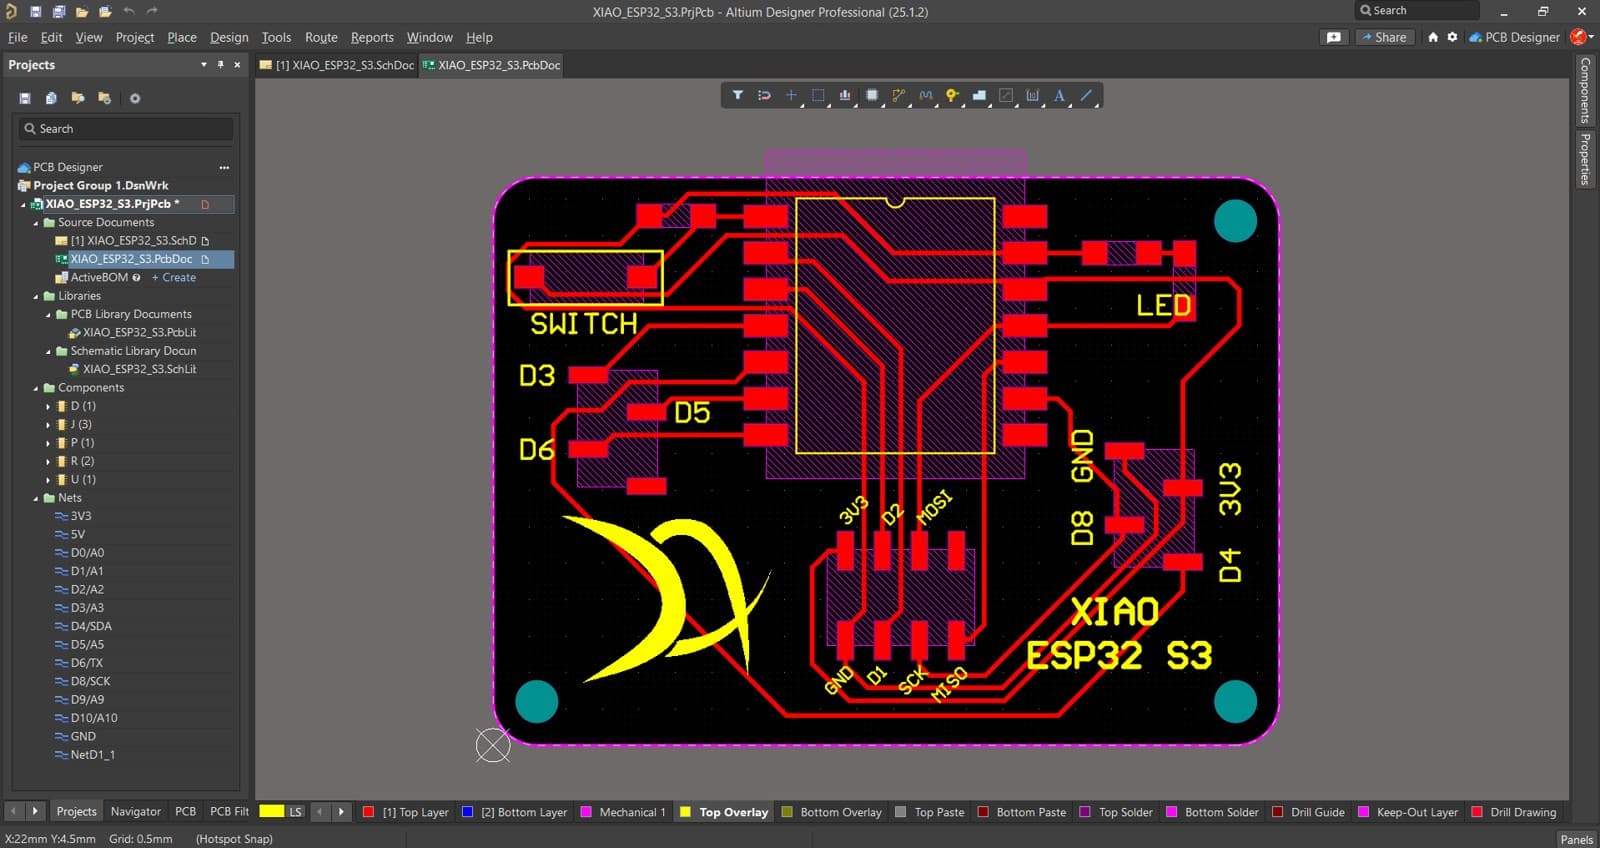The height and width of the screenshot is (848, 1600).
Task: Click the ActiveBOM Create link
Action: (174, 277)
